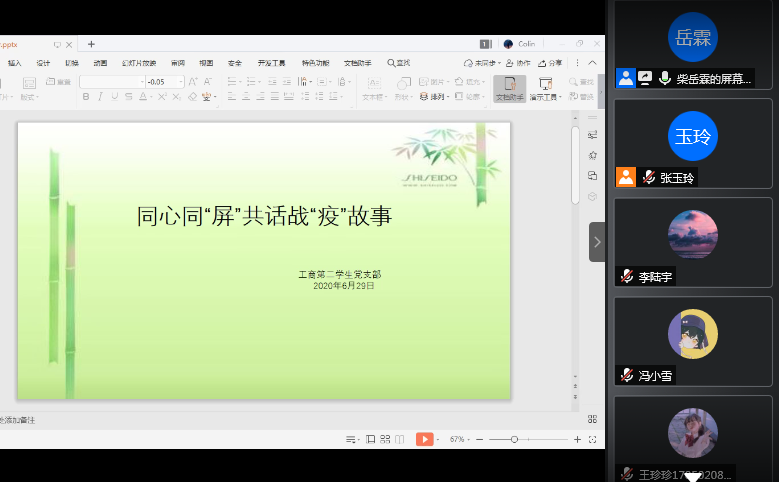779x482 pixels.
Task: Expand side panel with the chevron arrow
Action: 597,242
